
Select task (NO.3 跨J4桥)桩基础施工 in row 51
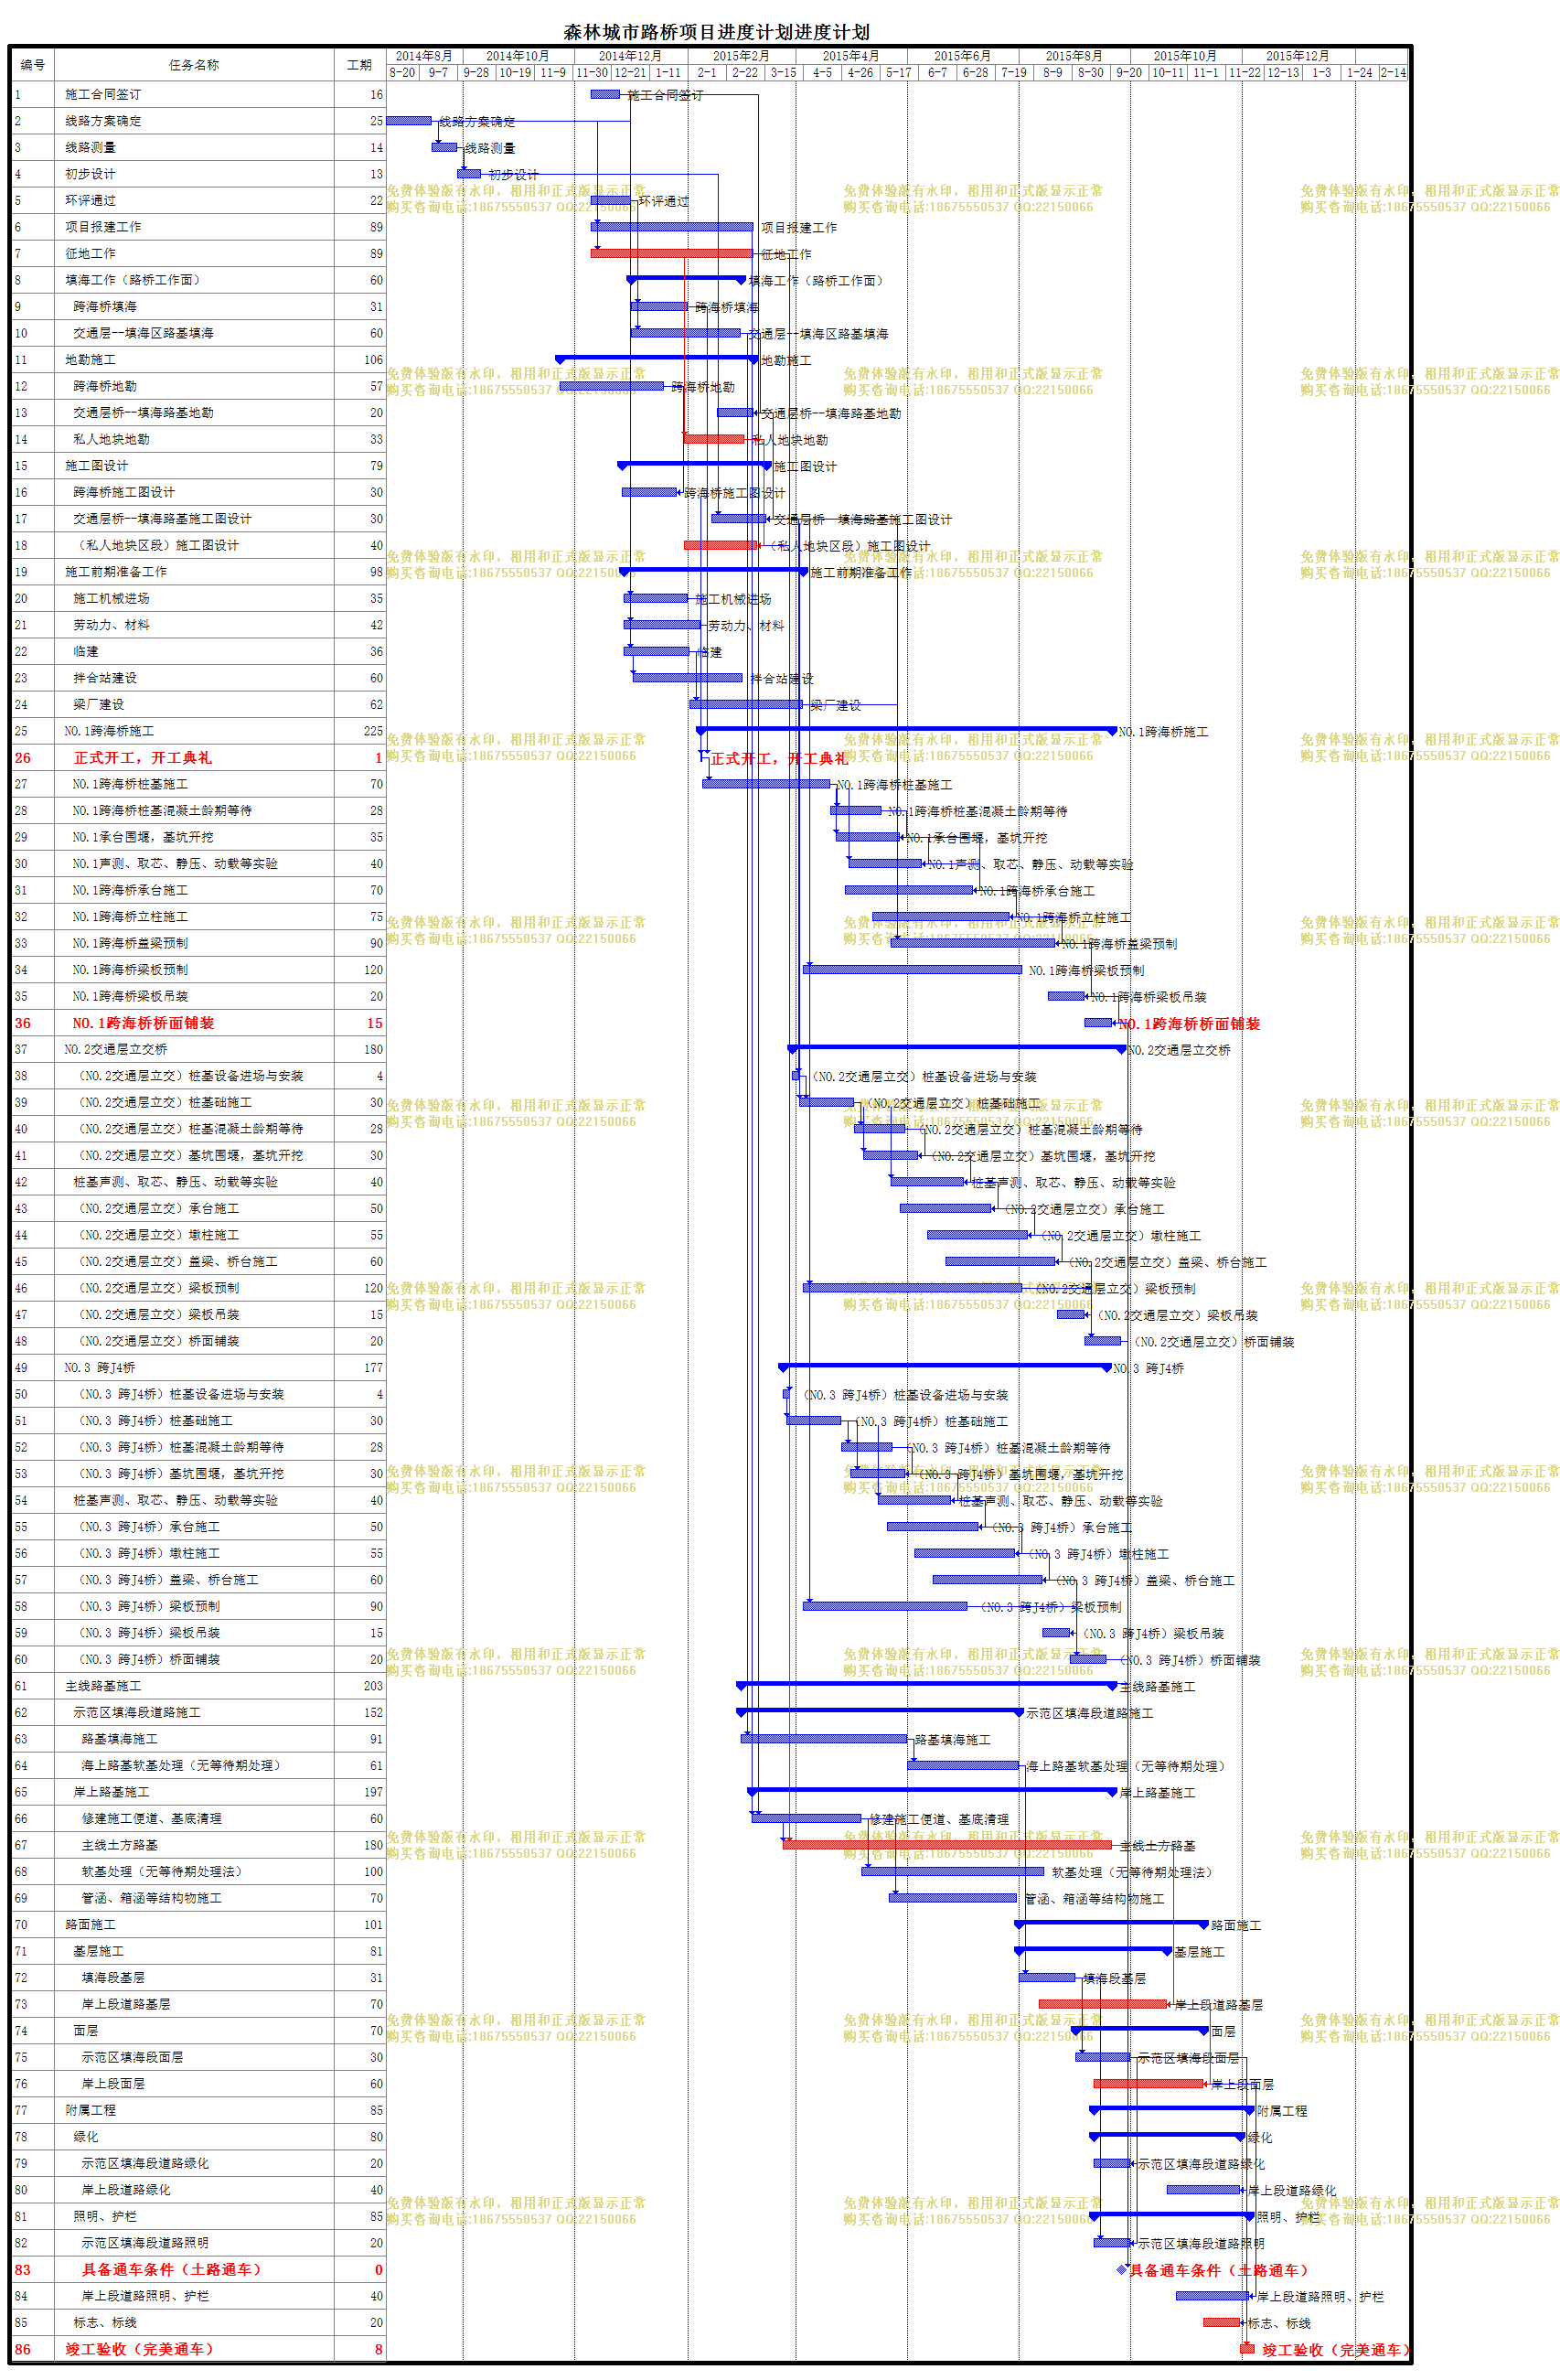[x=155, y=1420]
